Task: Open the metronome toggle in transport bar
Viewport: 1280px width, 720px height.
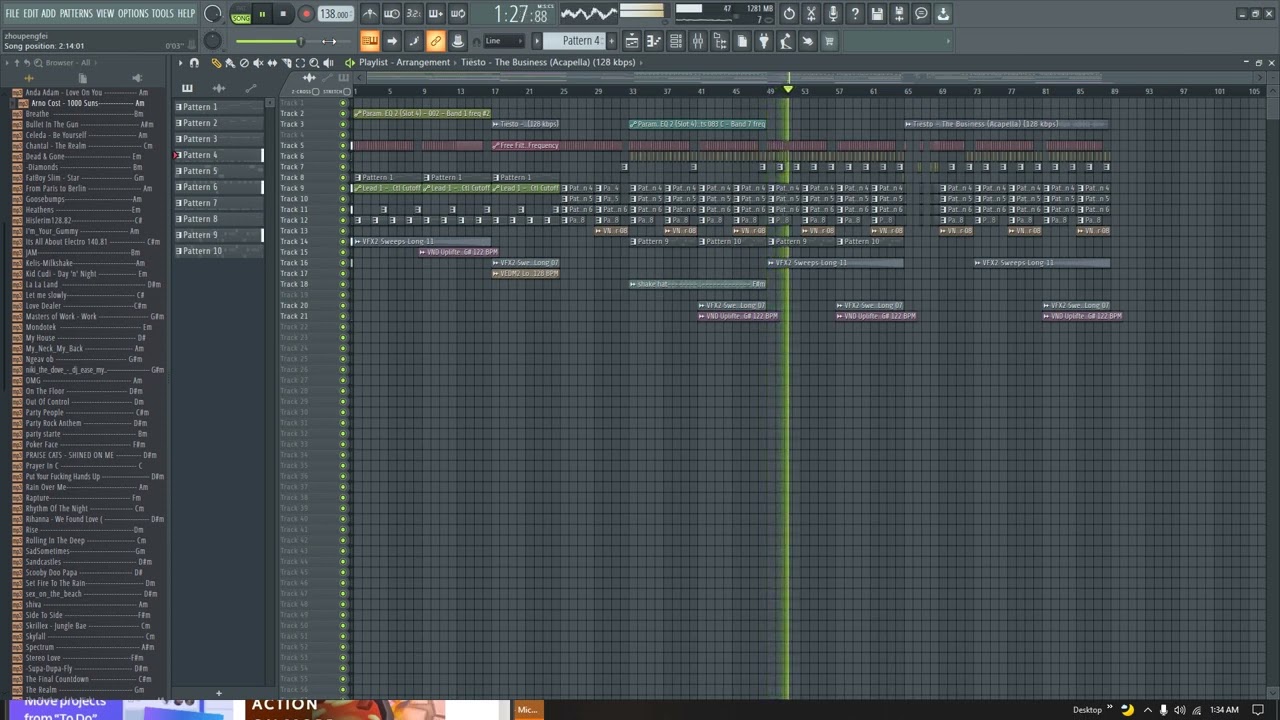Action: (x=369, y=14)
